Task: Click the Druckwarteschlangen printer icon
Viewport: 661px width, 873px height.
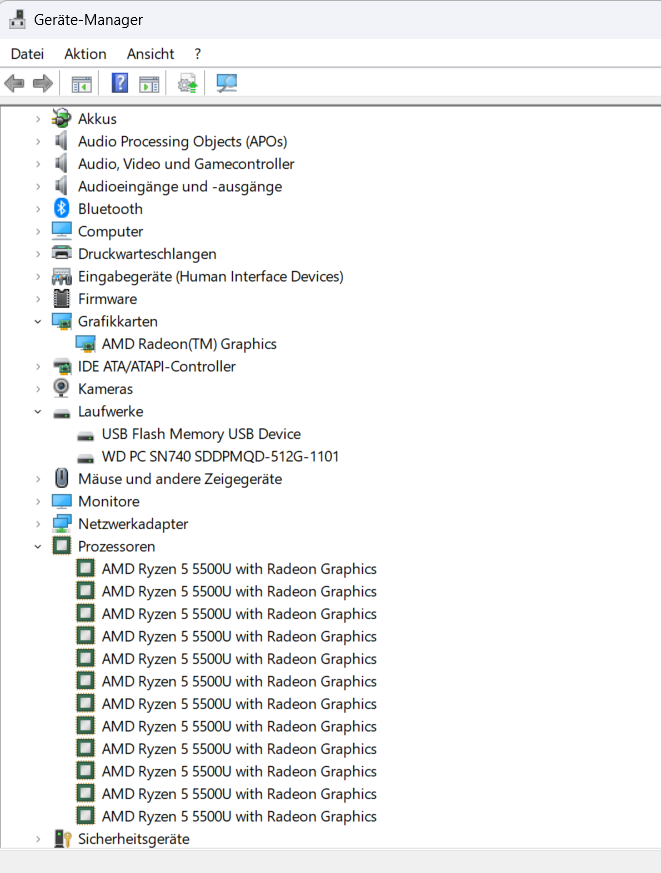Action: click(61, 253)
